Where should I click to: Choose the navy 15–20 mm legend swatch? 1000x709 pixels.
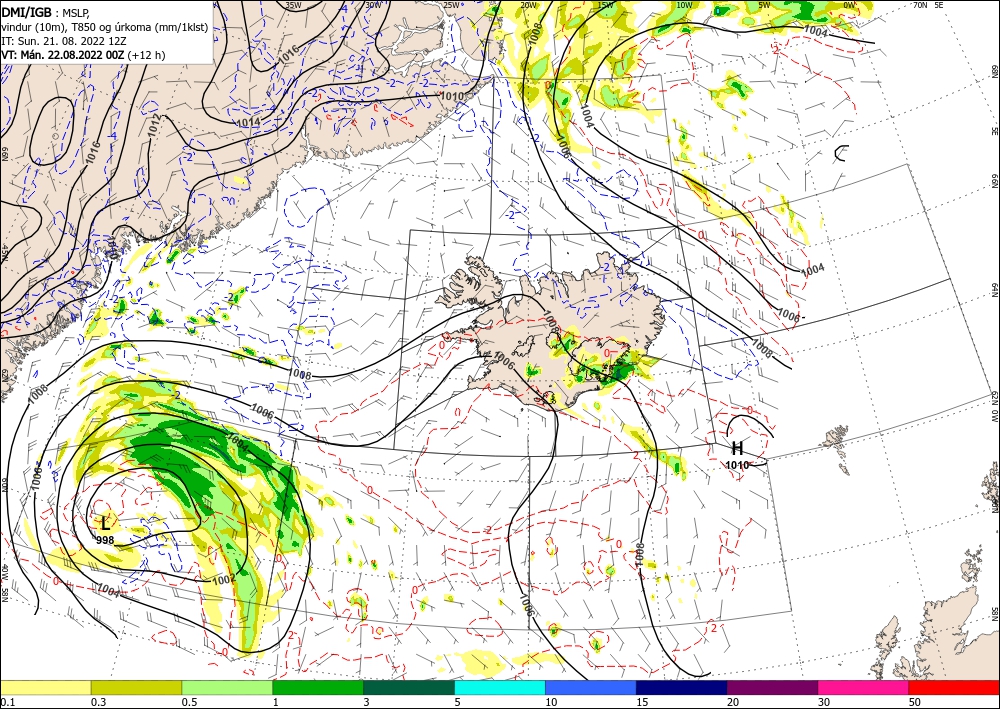click(x=682, y=687)
